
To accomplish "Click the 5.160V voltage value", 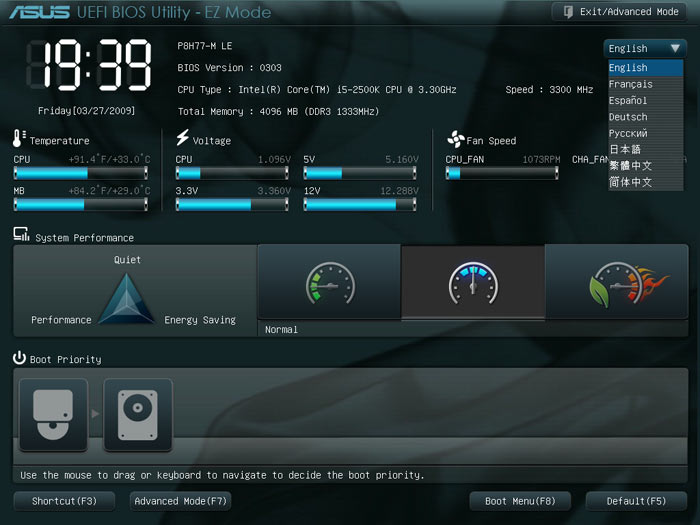I will (402, 159).
